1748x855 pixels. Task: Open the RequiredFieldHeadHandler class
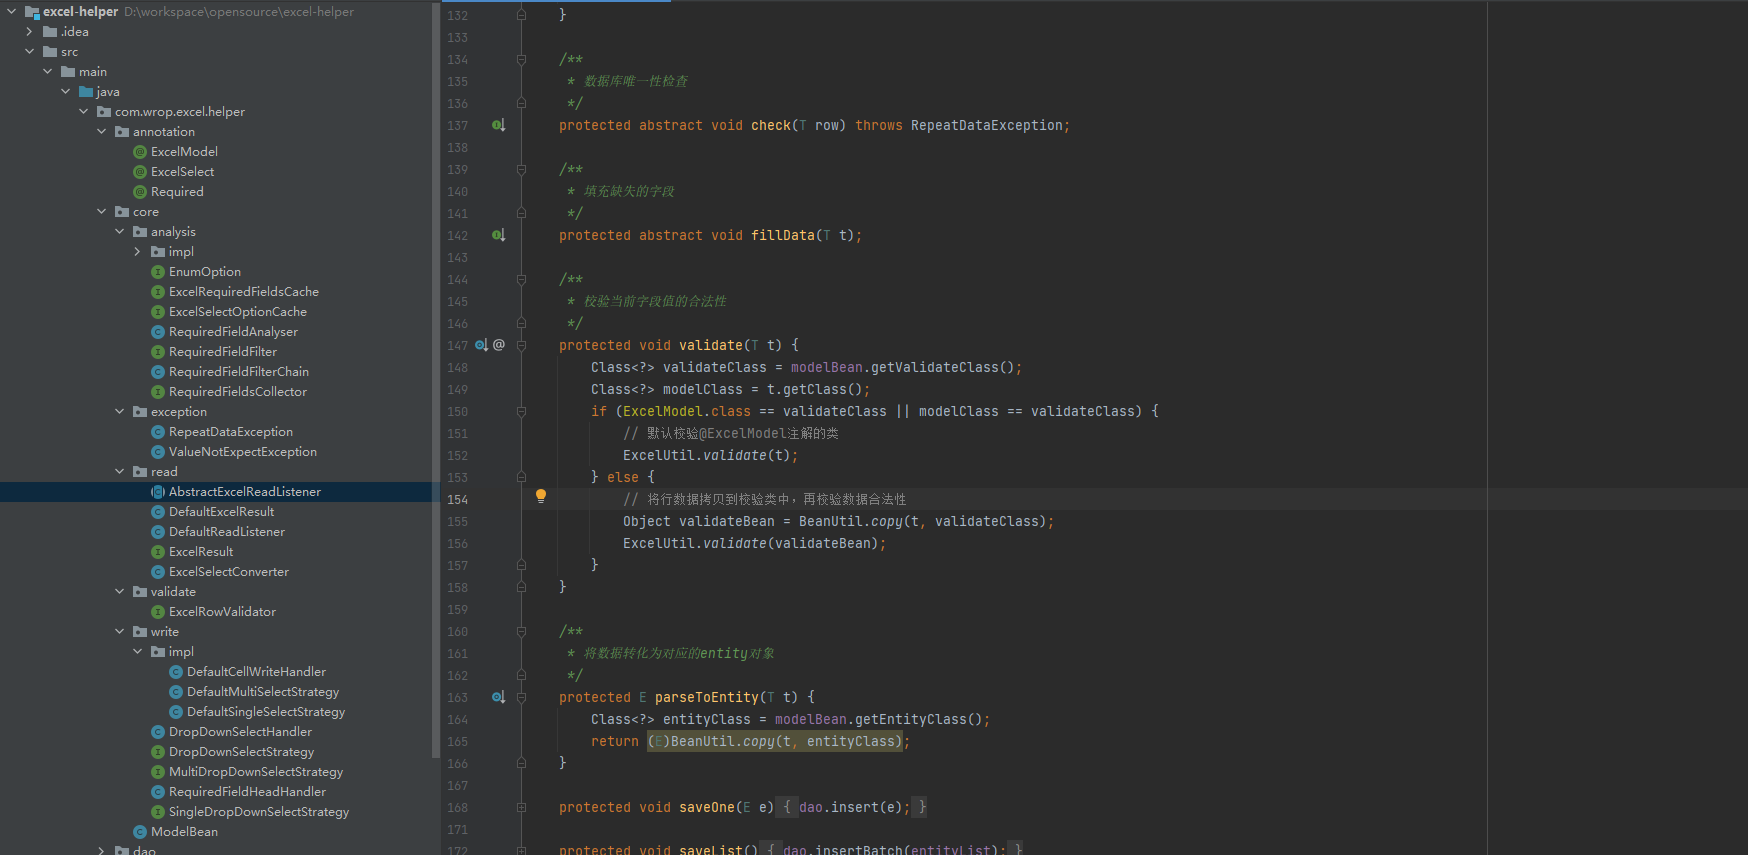coord(247,792)
